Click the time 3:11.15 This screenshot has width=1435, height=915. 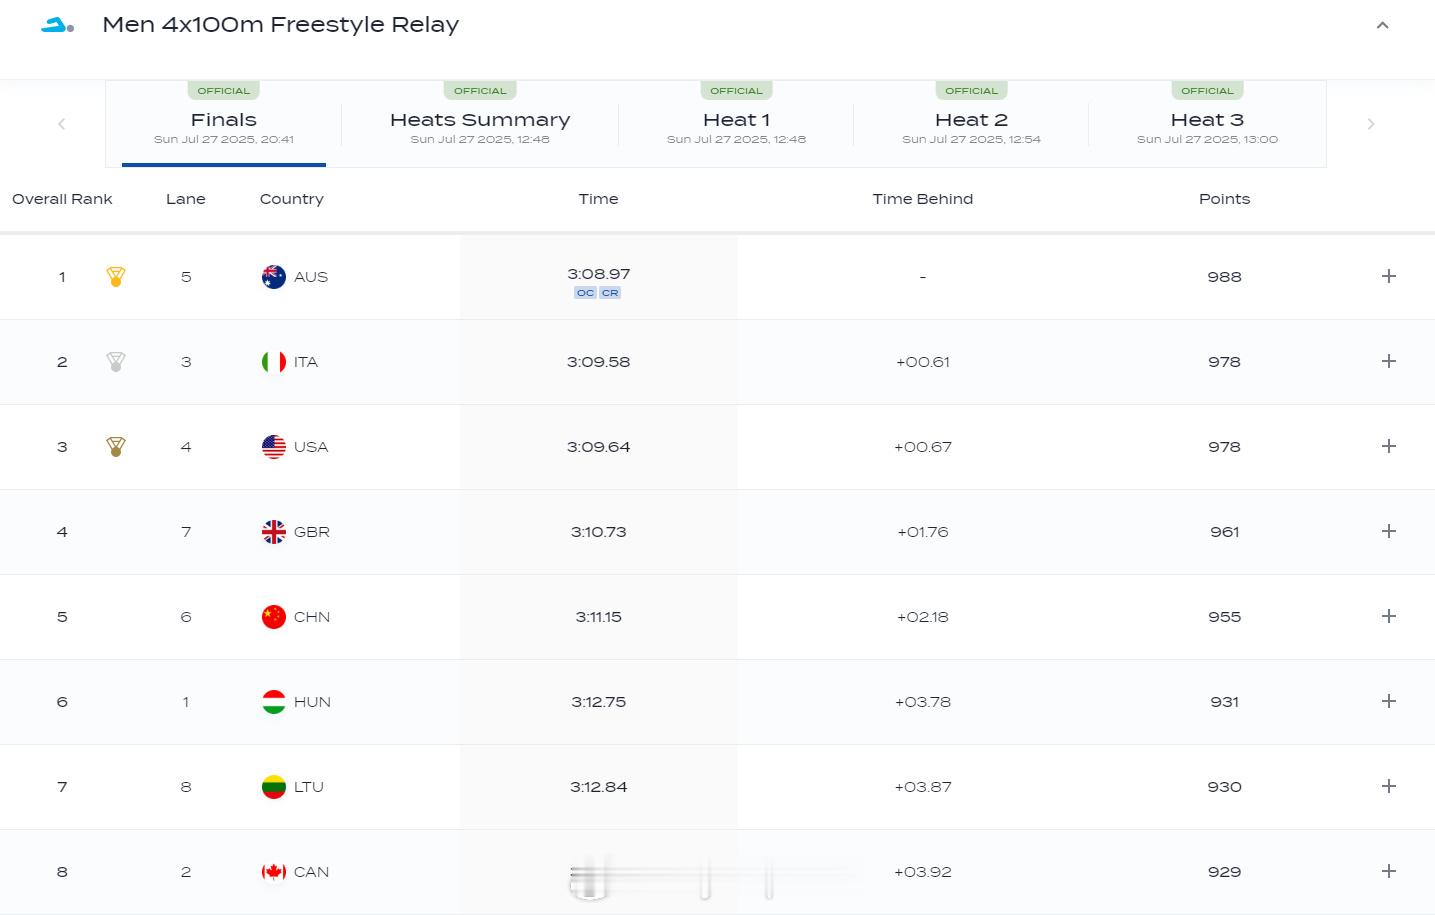pyautogui.click(x=598, y=617)
